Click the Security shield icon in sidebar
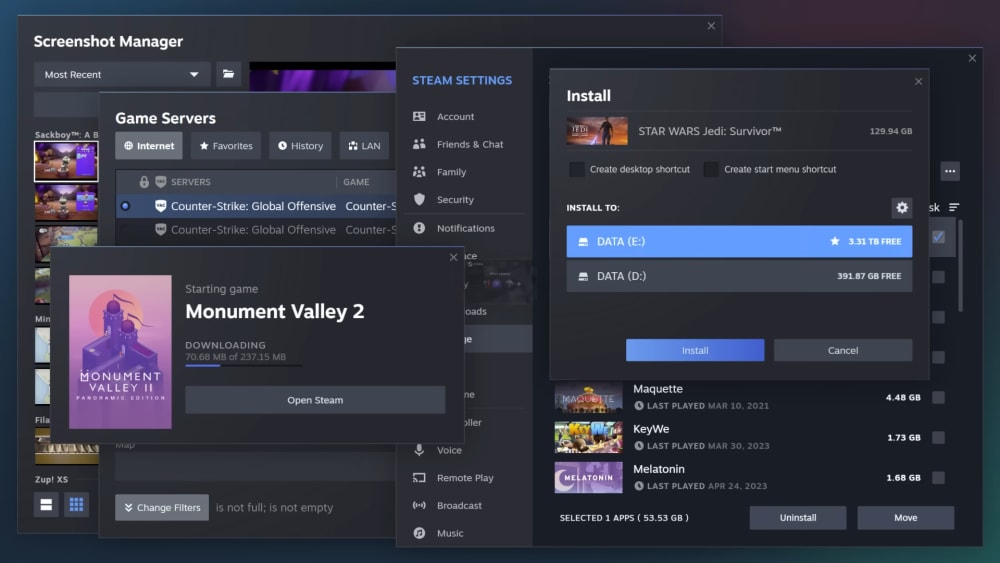Image resolution: width=1000 pixels, height=563 pixels. [419, 199]
